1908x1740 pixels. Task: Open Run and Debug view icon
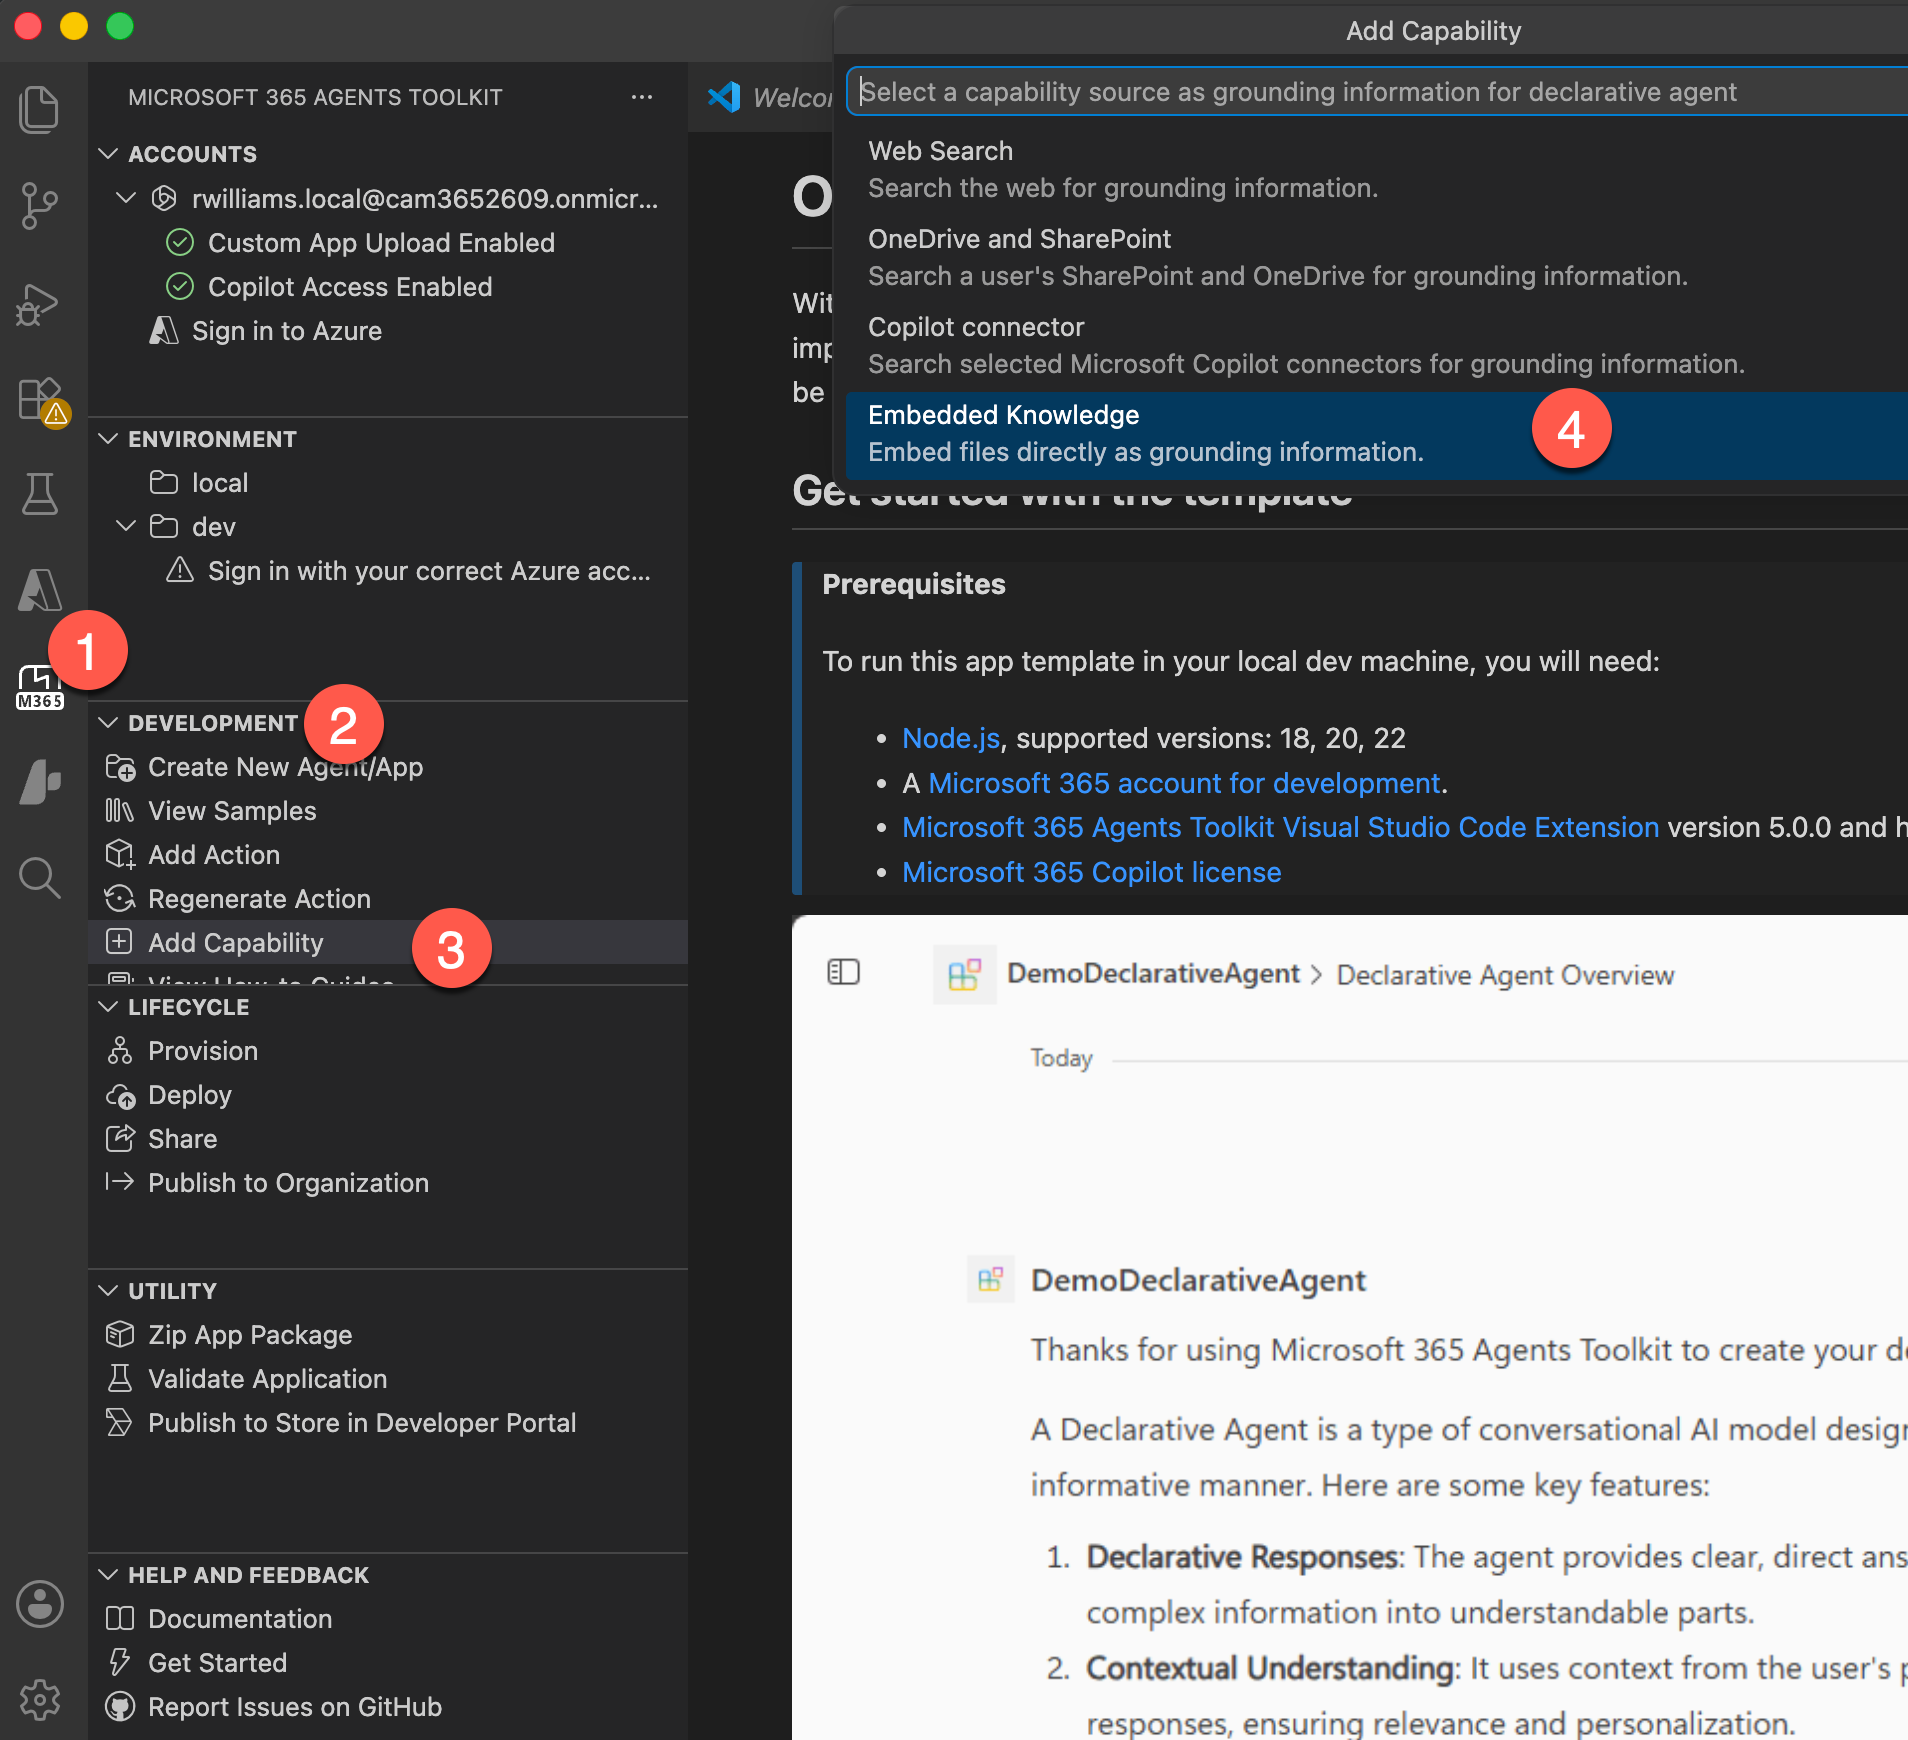click(x=40, y=304)
